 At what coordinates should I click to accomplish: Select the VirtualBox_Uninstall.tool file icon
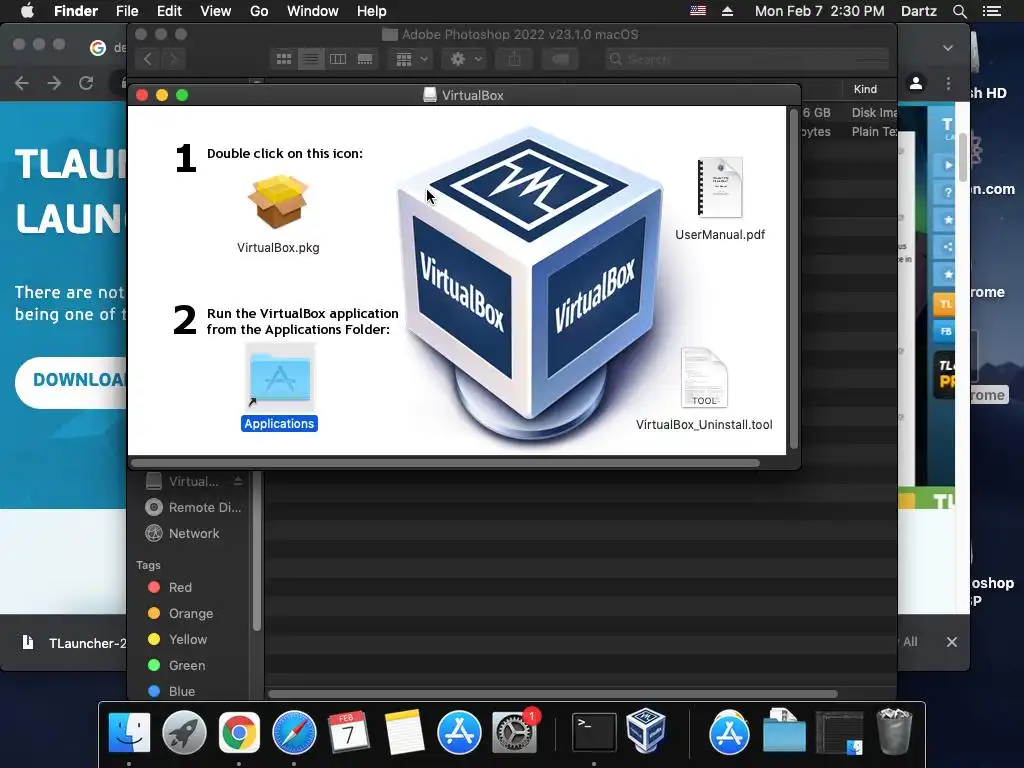704,378
